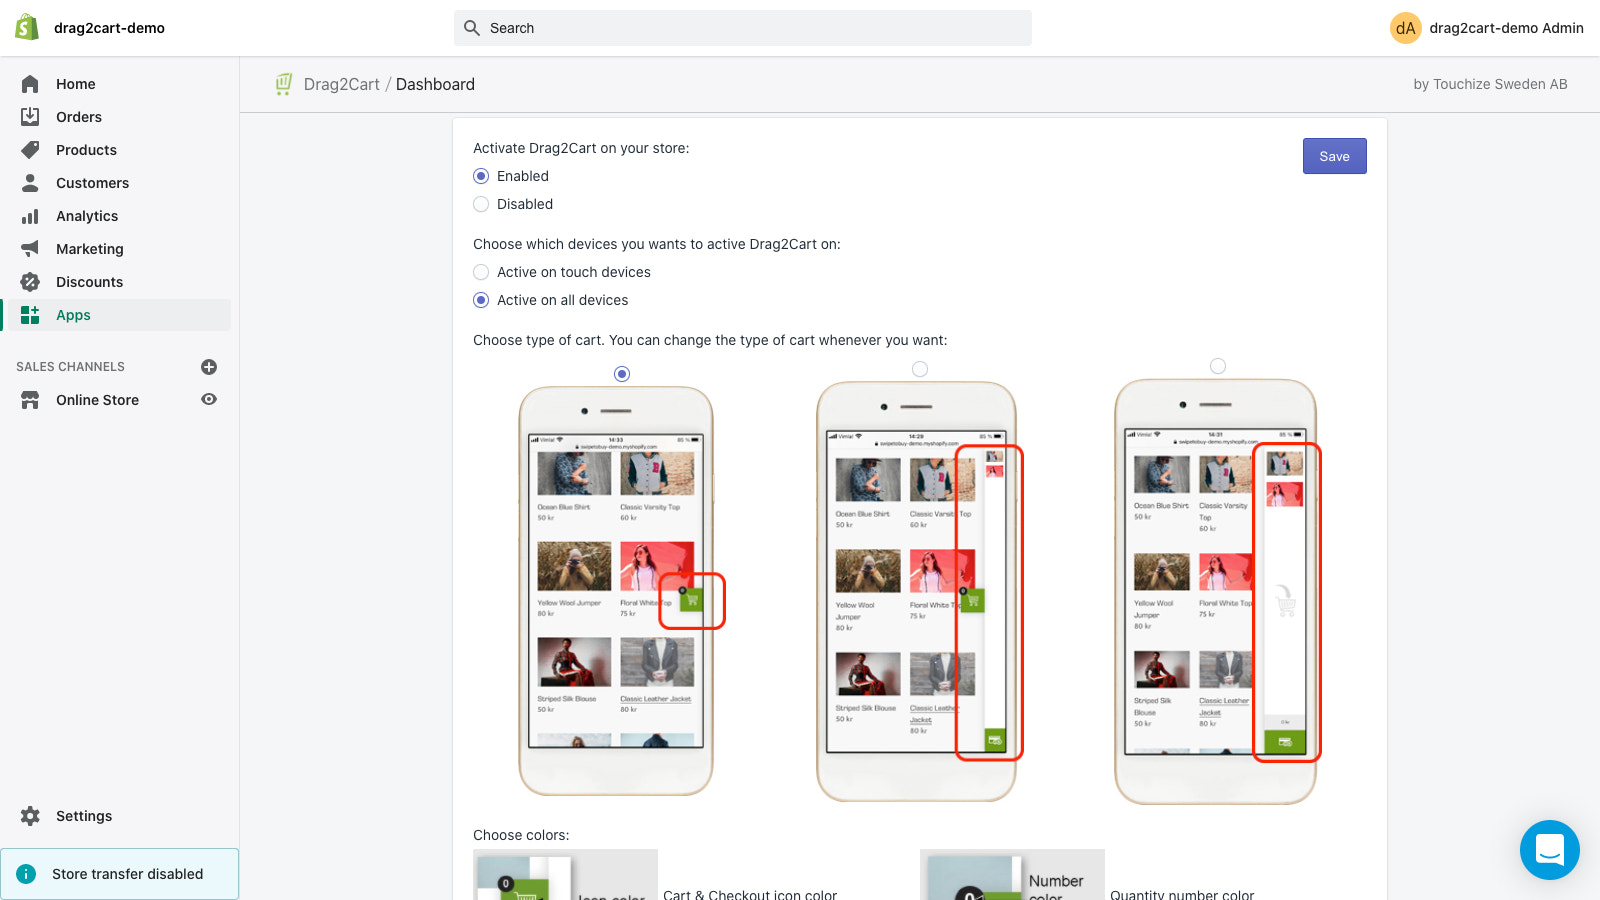Select first cart type radio button
The height and width of the screenshot is (900, 1600).
[x=622, y=374]
